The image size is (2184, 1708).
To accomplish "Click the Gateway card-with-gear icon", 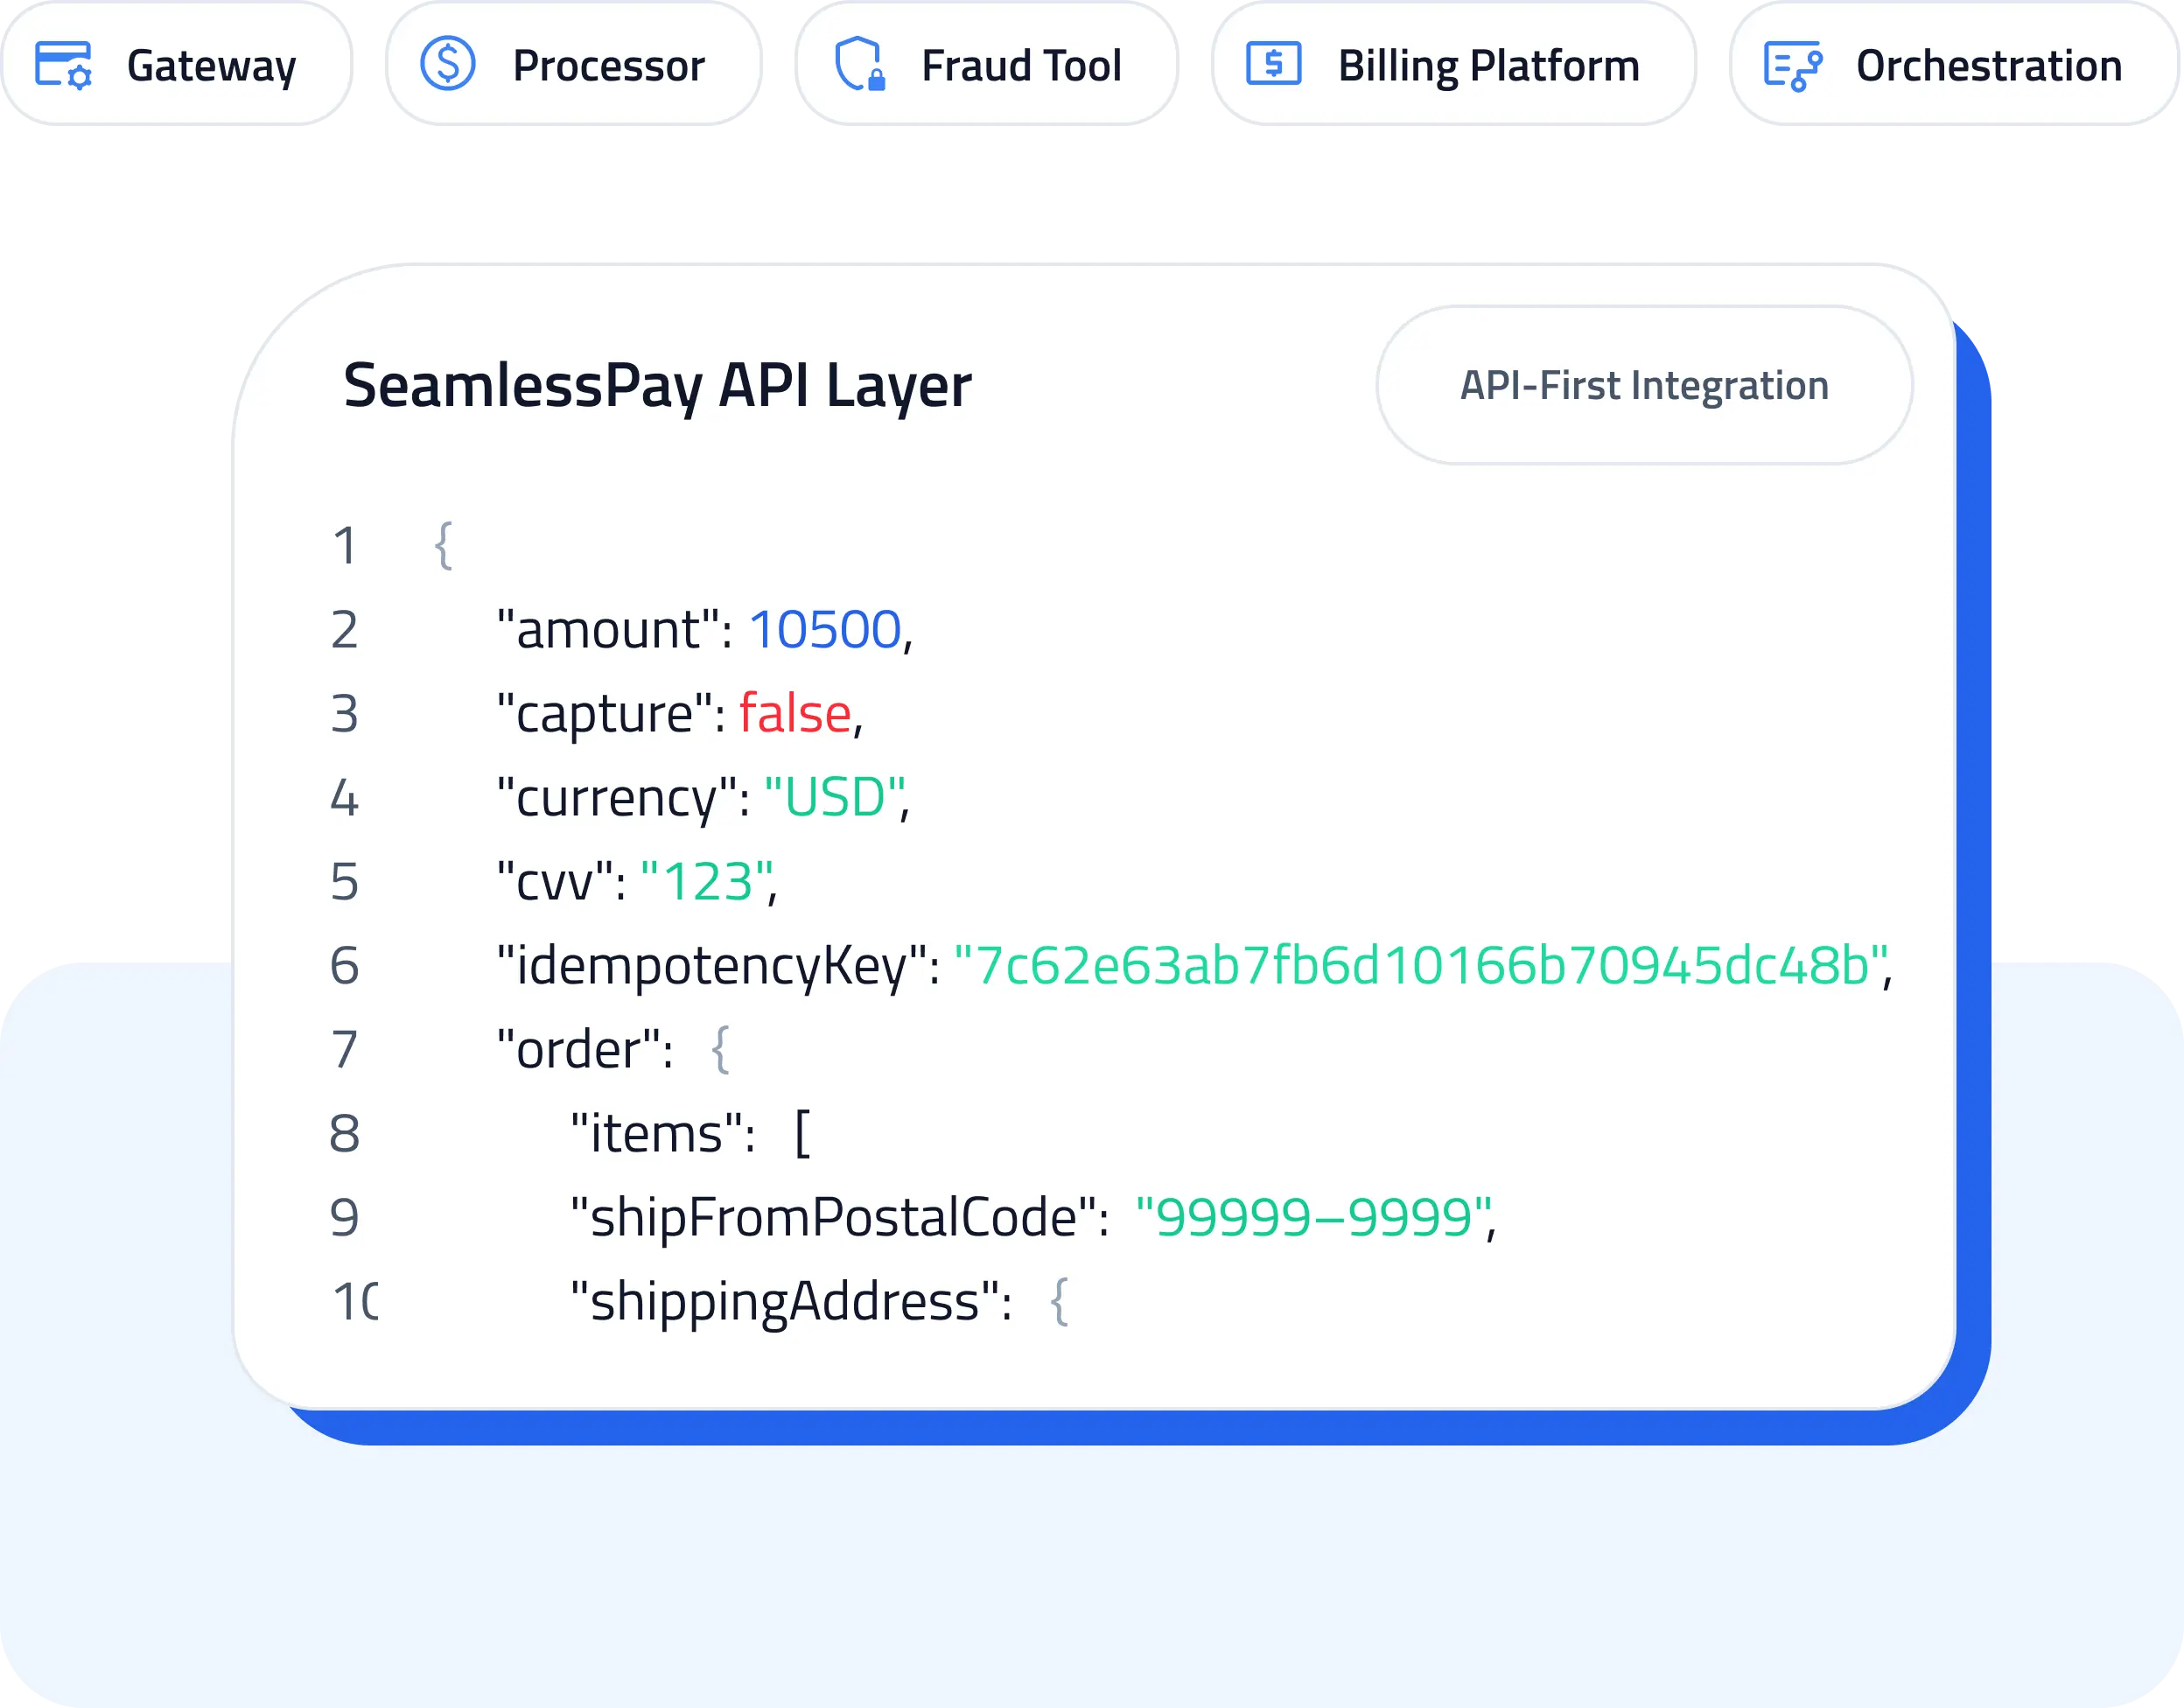I will (63, 66).
